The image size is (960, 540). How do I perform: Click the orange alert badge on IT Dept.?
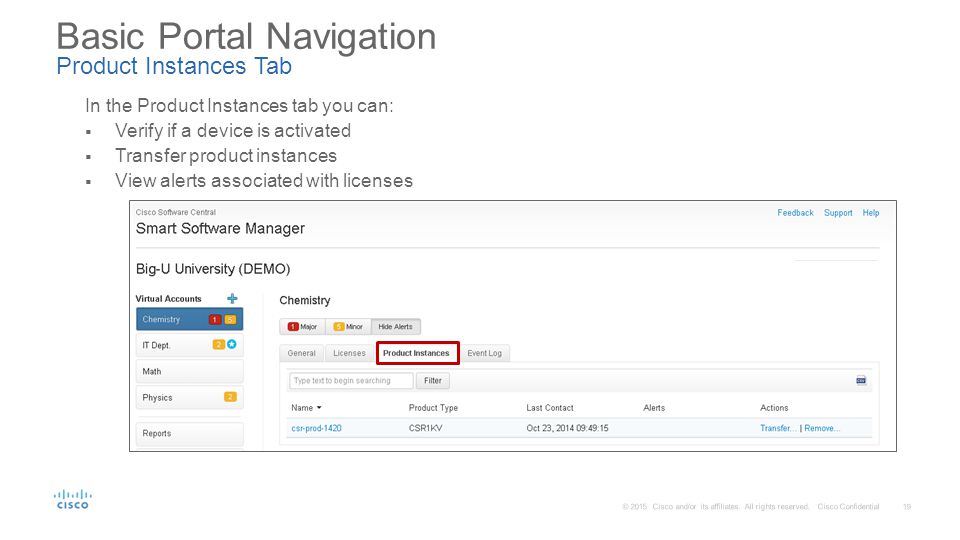(218, 345)
